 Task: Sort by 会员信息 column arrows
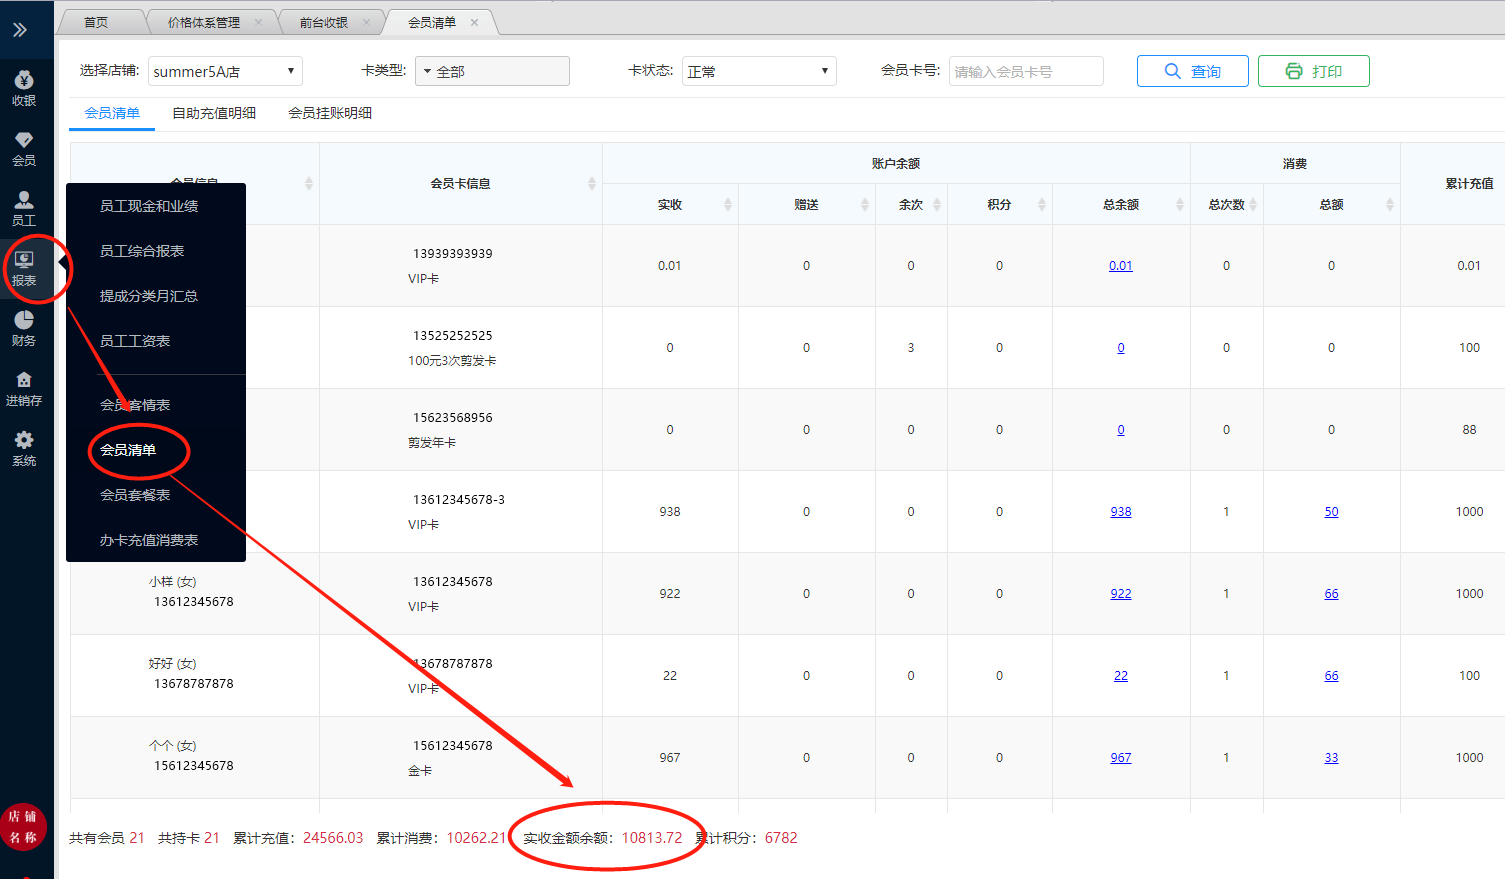[x=309, y=183]
